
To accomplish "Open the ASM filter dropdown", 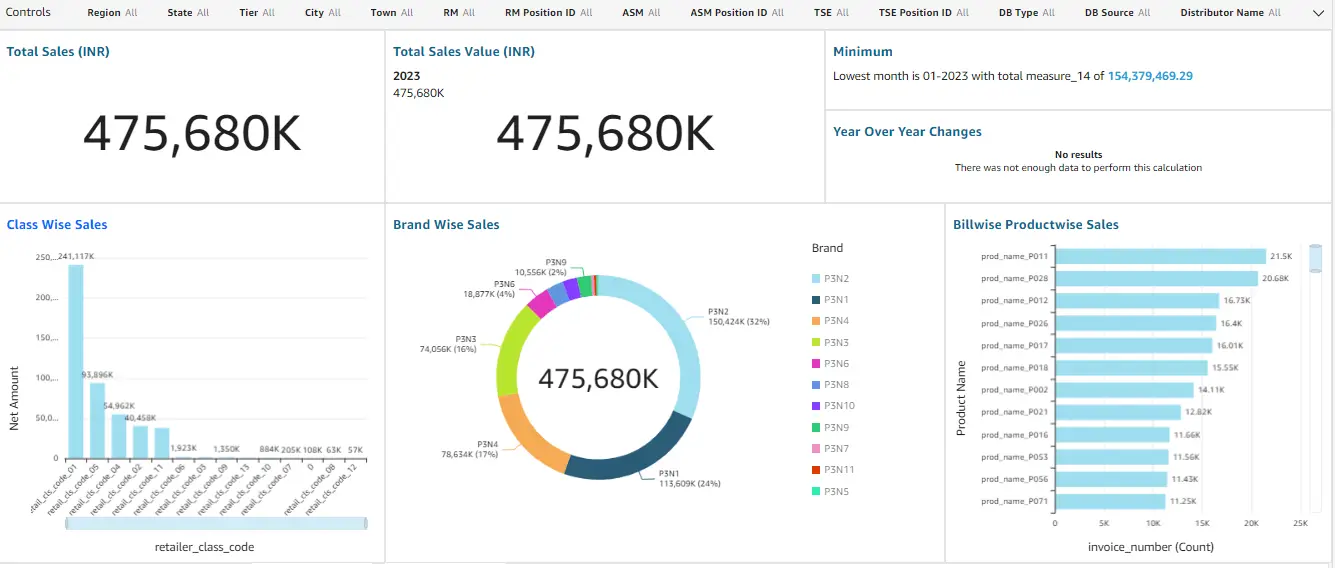I will point(641,13).
